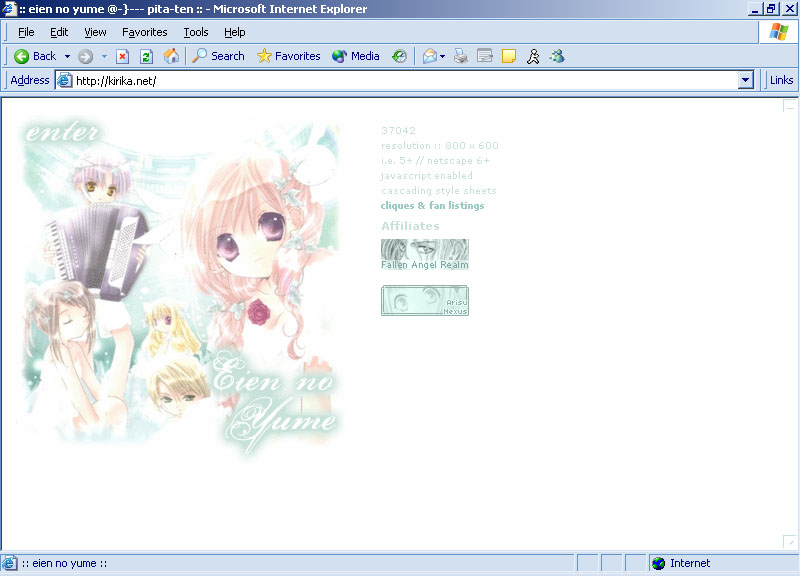Open the Fallen Angel Realm affiliate banner
Image resolution: width=800 pixels, height=576 pixels.
424,254
